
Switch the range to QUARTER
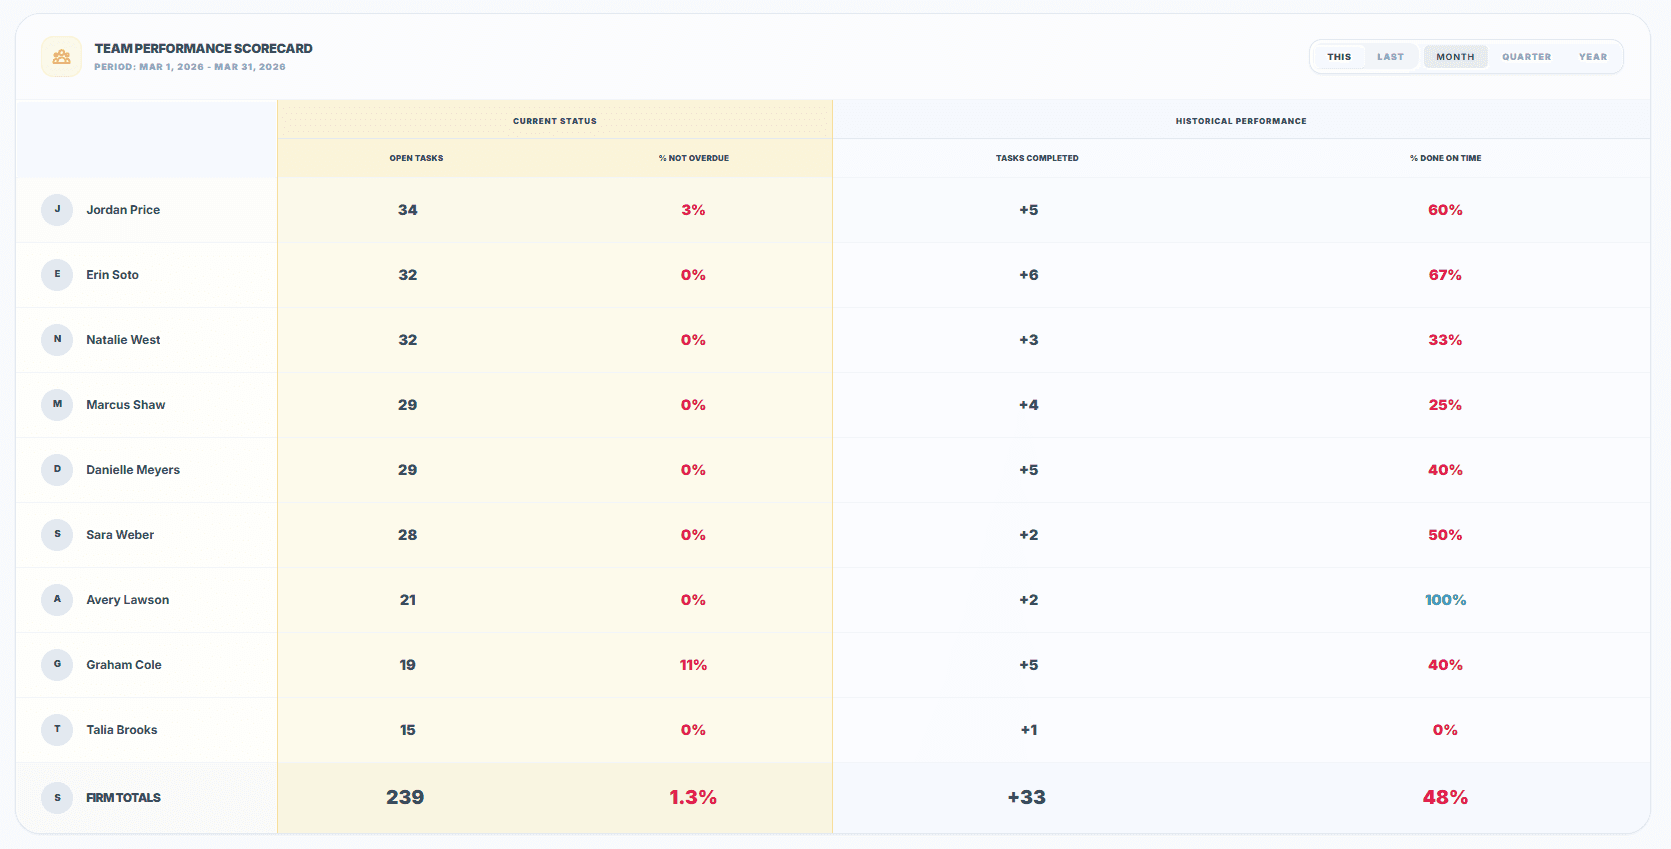click(1526, 57)
